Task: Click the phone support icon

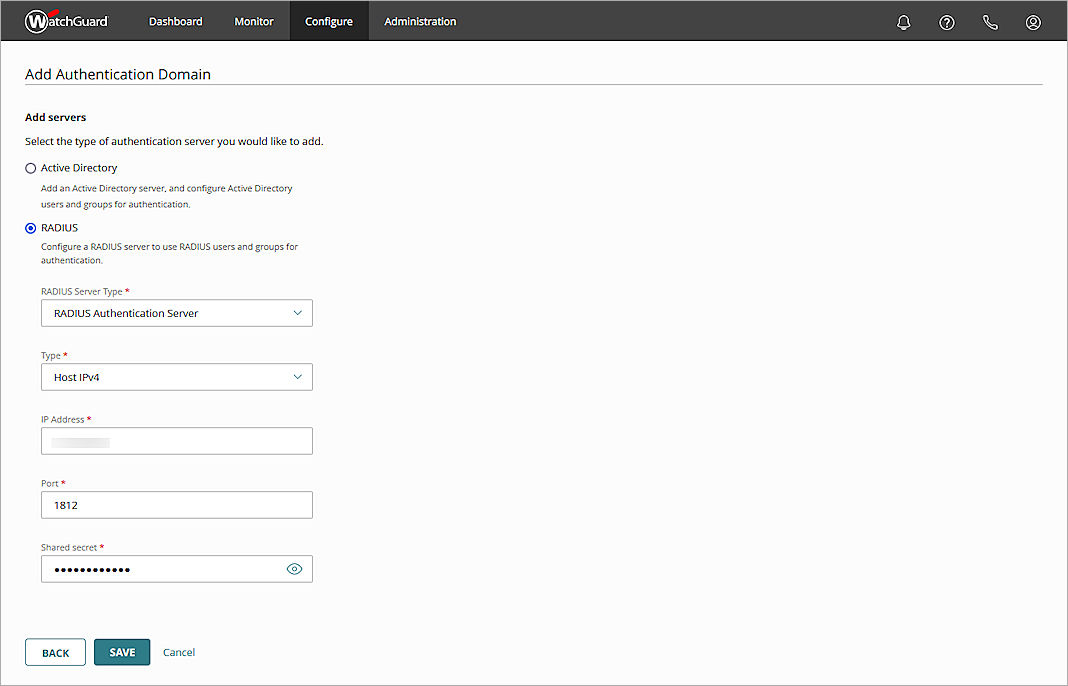Action: pos(990,21)
